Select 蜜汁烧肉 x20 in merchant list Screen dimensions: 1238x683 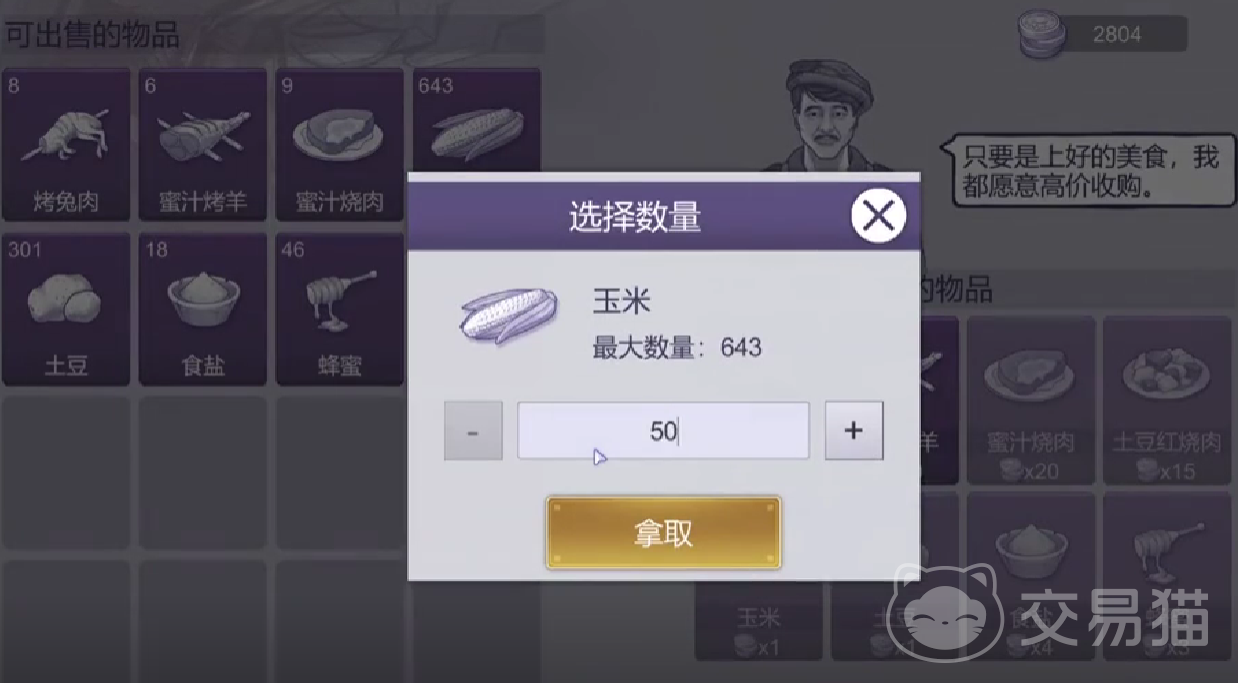[1030, 400]
